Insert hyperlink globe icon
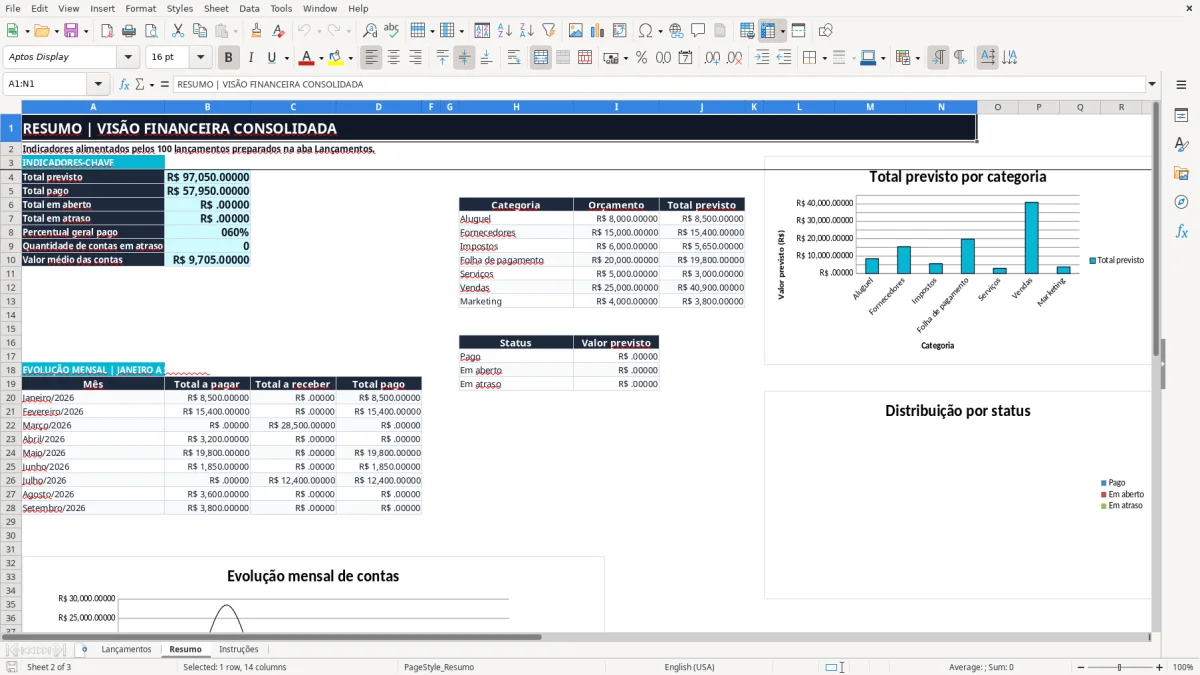 tap(676, 31)
